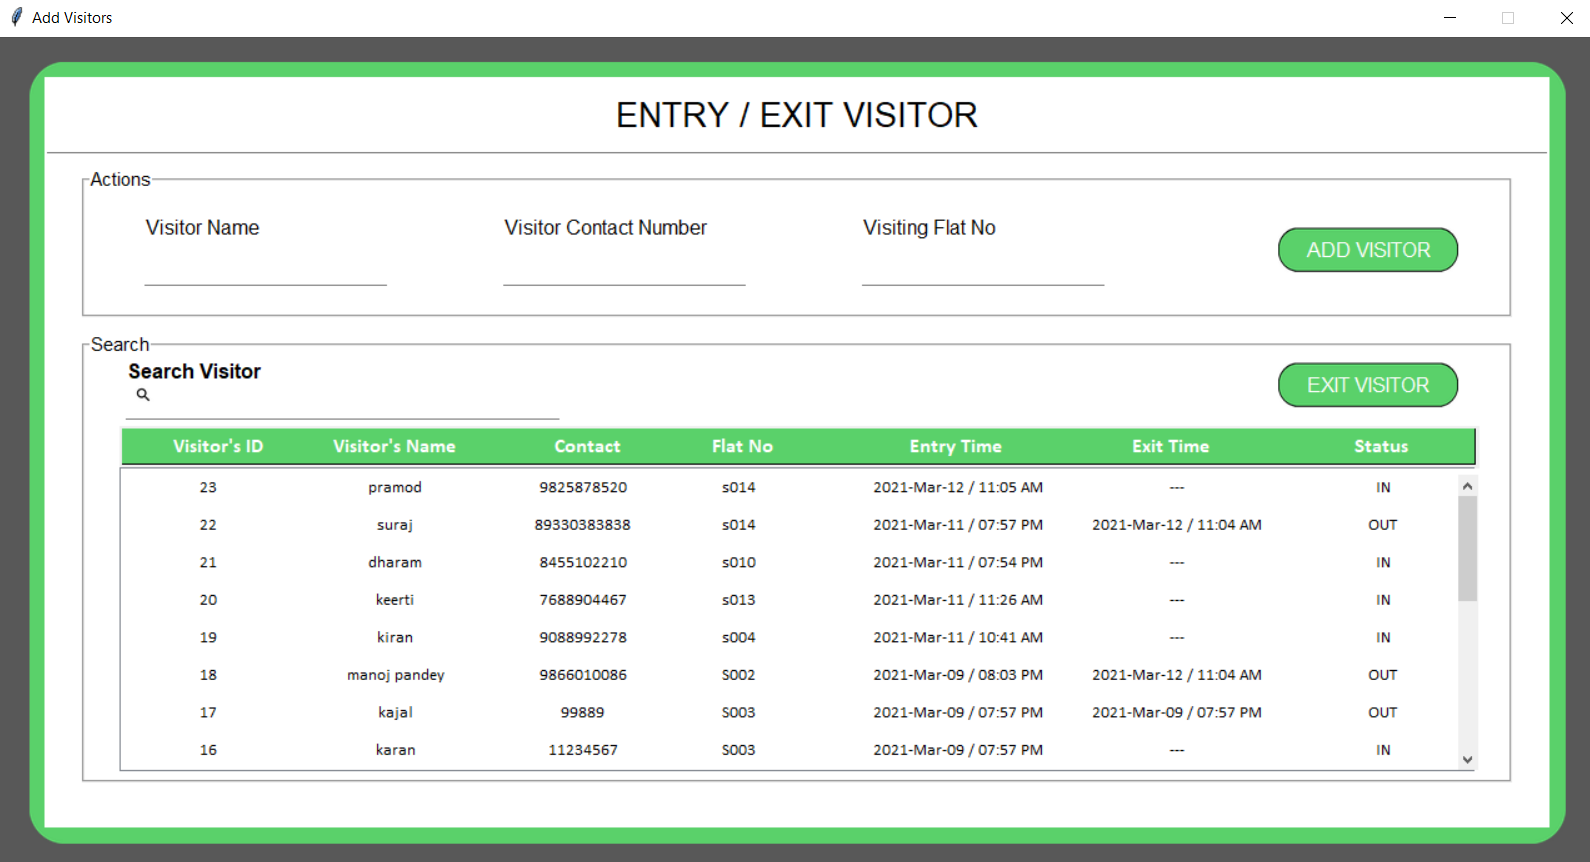Click the Entry Time column header
The width and height of the screenshot is (1590, 862).
955,447
